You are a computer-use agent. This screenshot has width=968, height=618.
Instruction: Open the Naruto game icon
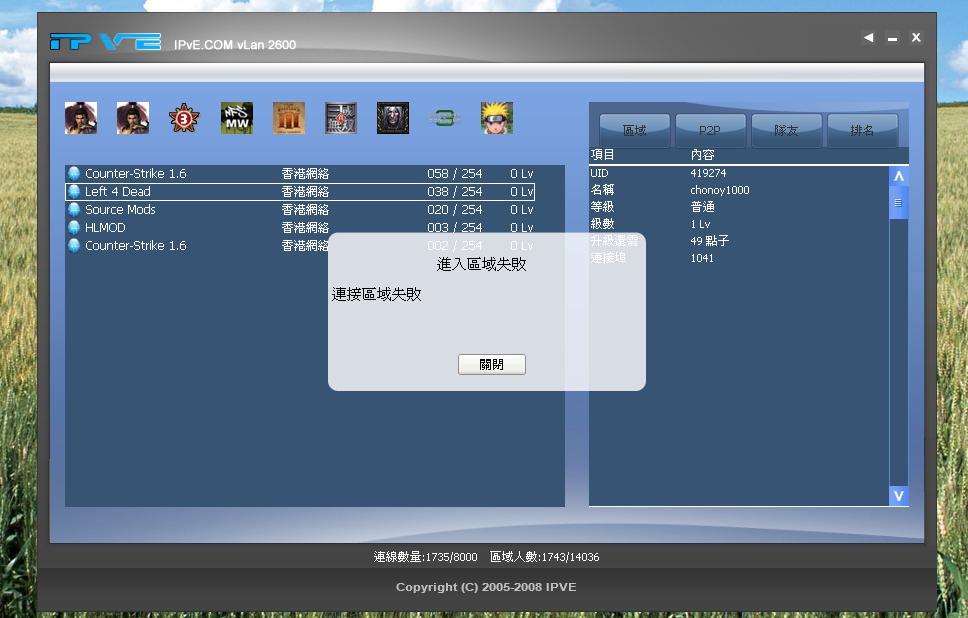[497, 118]
